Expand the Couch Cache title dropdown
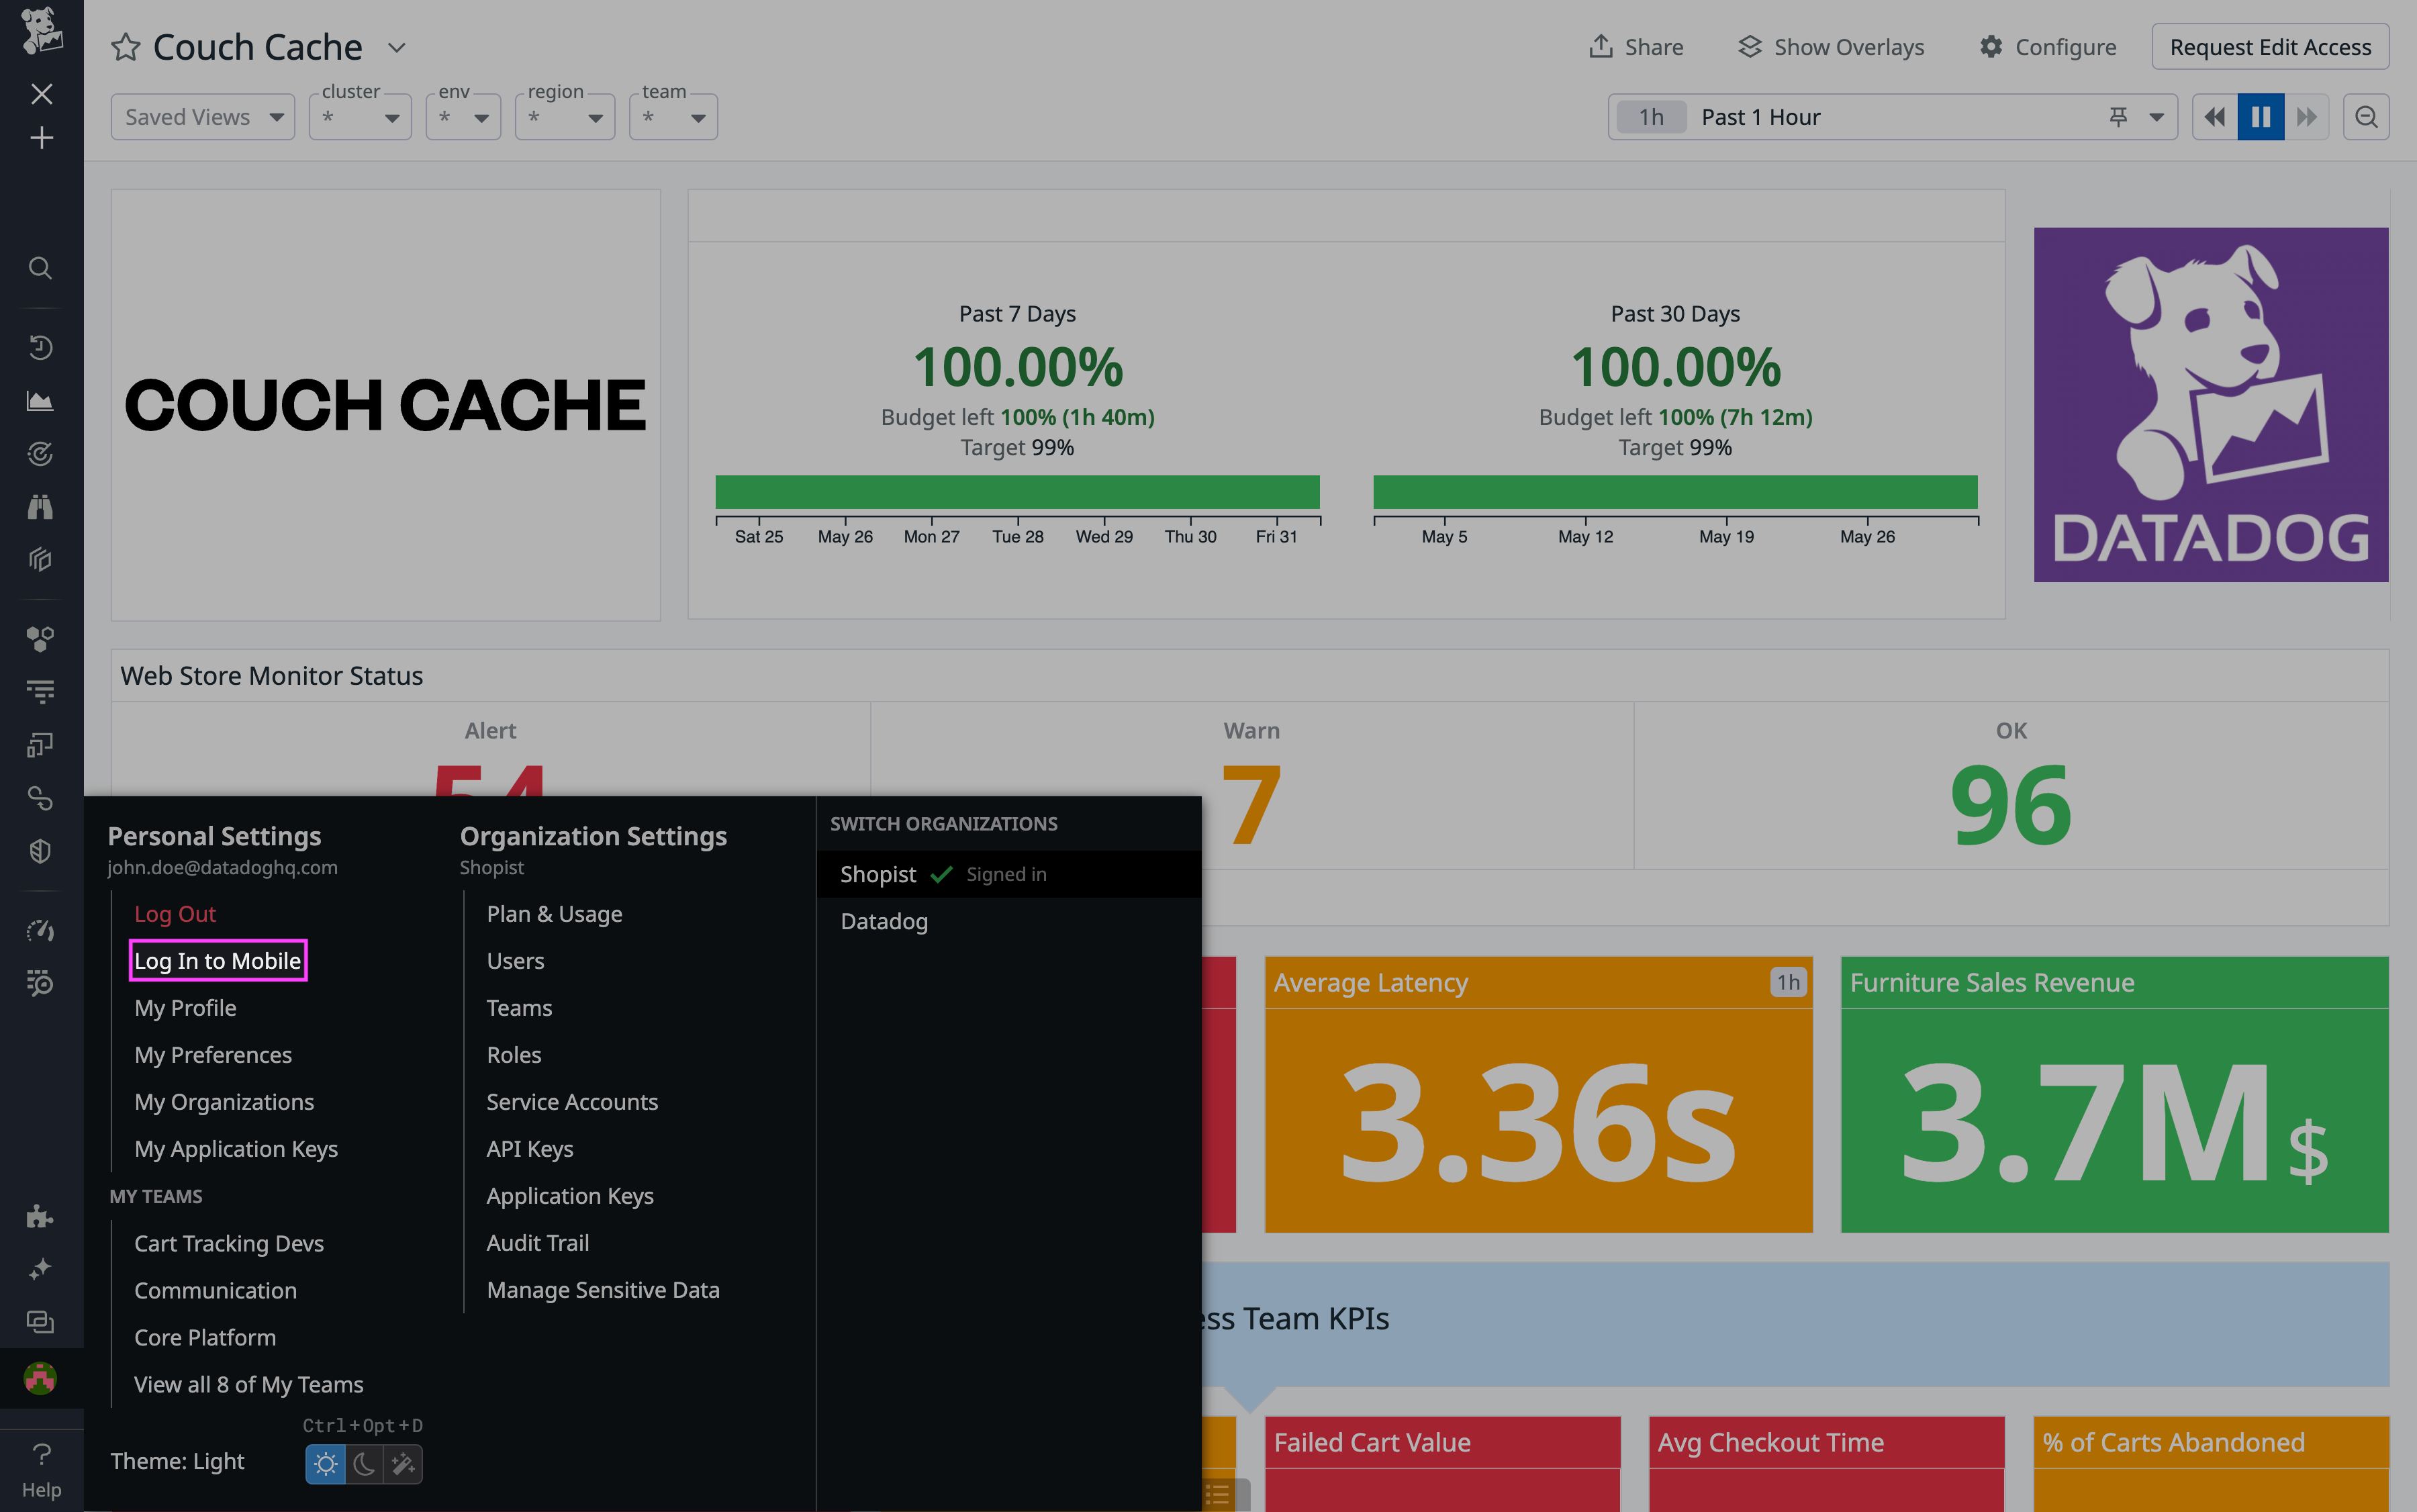This screenshot has height=1512, width=2417. pos(396,47)
